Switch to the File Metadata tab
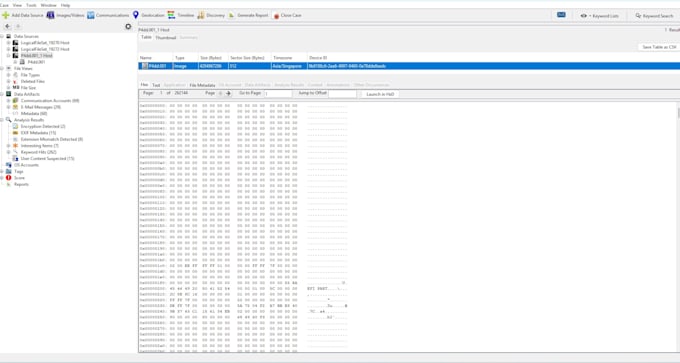Viewport: 680px width, 363px height. click(x=202, y=85)
